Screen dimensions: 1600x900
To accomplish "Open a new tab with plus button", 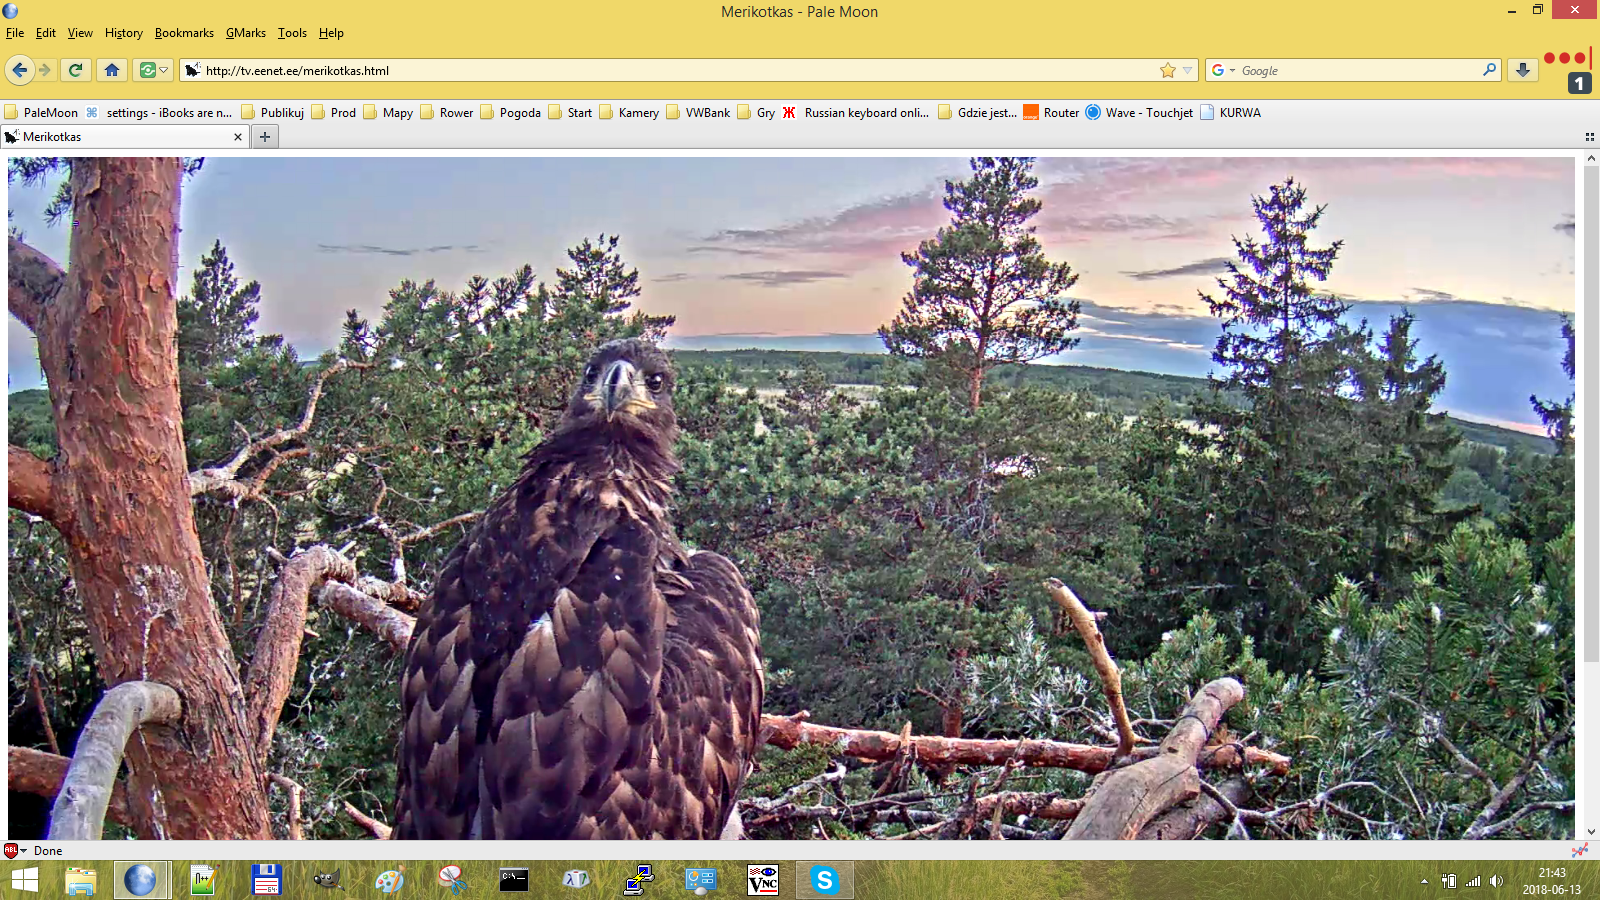I will (x=265, y=137).
